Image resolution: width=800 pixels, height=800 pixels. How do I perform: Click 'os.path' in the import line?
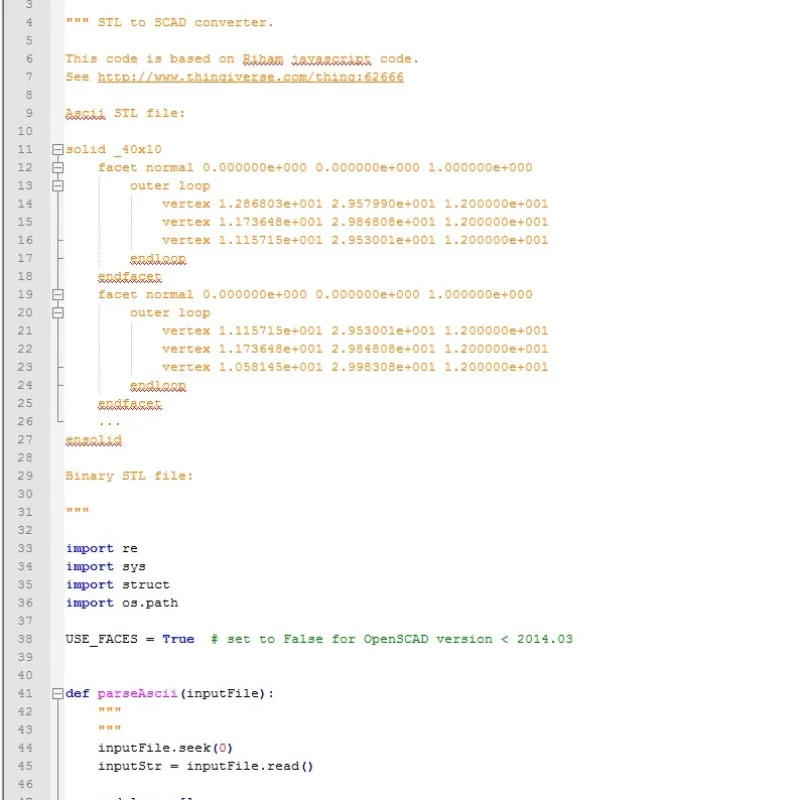point(149,603)
